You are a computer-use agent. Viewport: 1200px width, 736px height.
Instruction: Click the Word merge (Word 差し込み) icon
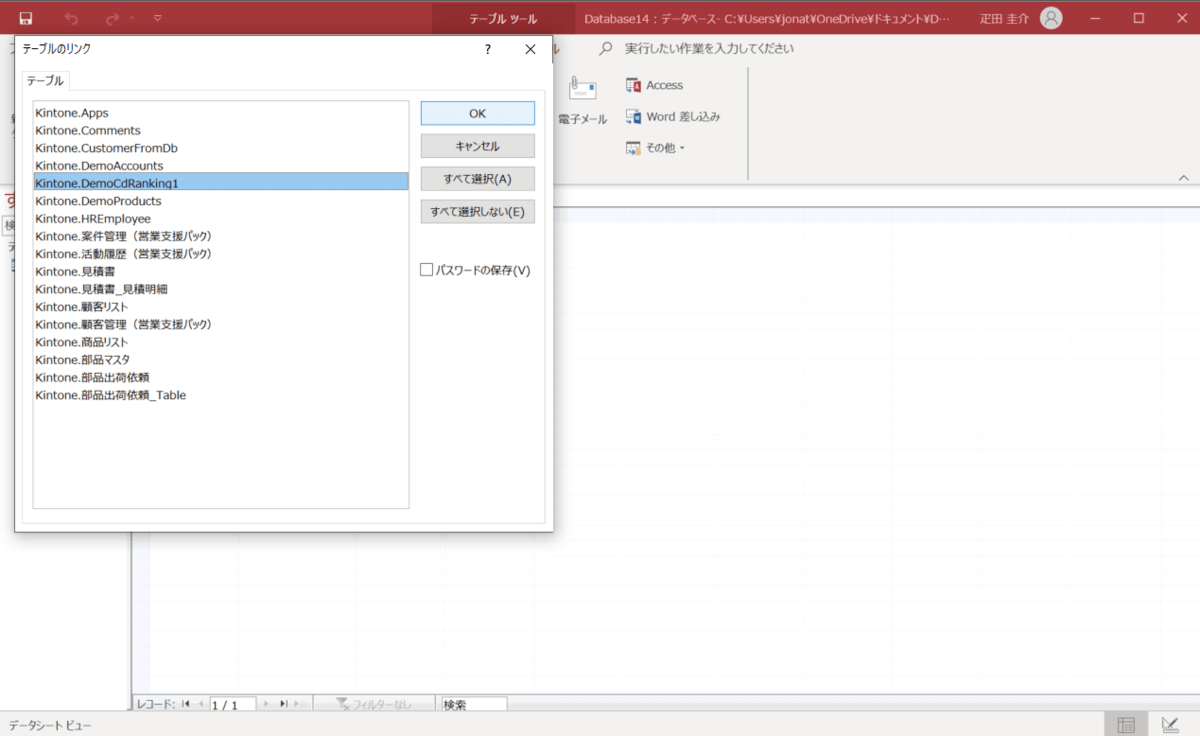(x=633, y=117)
